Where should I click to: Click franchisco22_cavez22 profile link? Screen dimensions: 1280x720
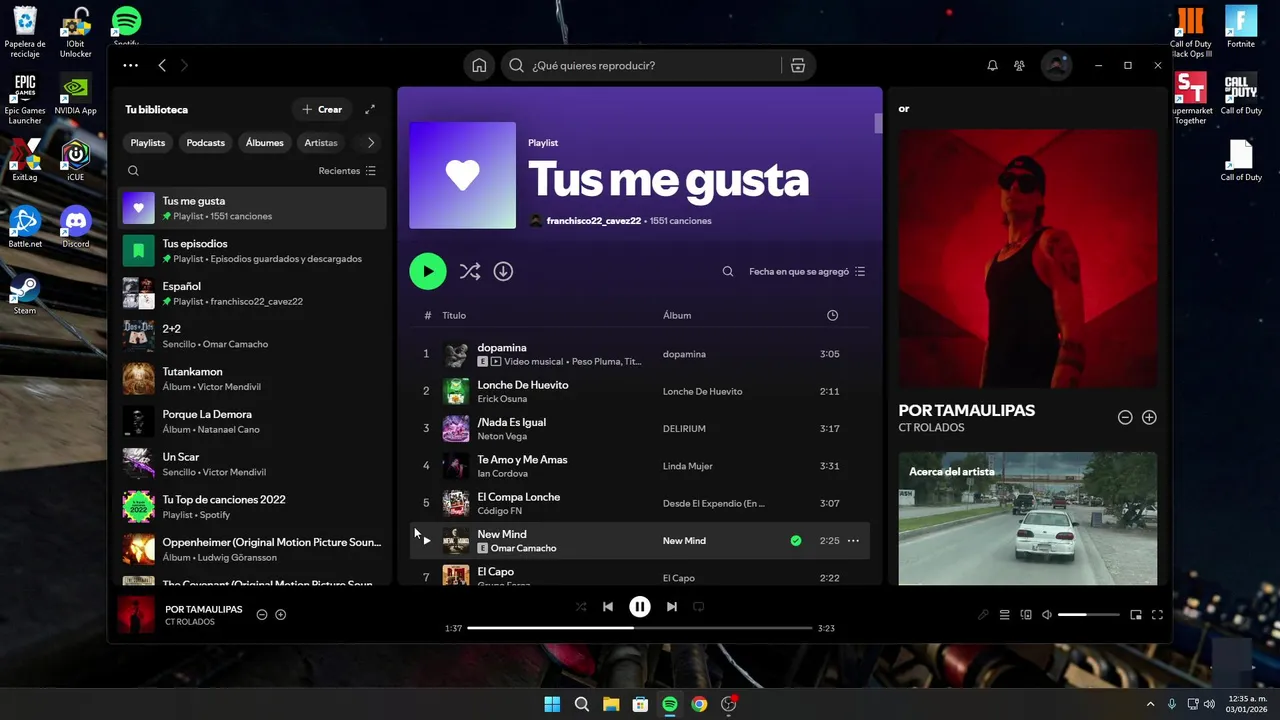click(593, 220)
